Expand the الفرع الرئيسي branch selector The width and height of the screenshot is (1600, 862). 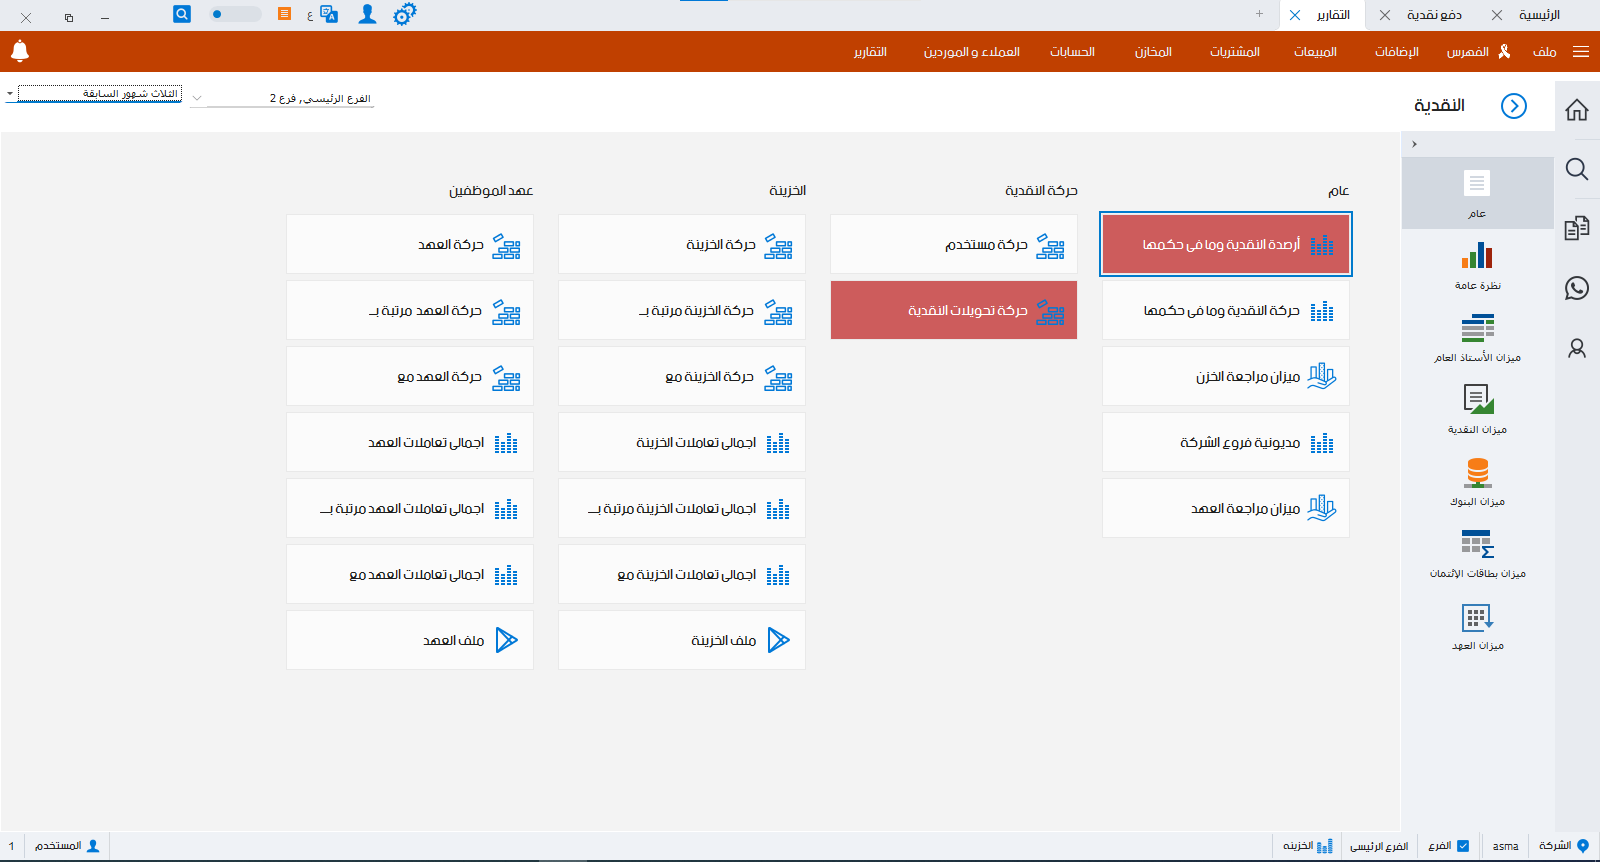pyautogui.click(x=197, y=98)
